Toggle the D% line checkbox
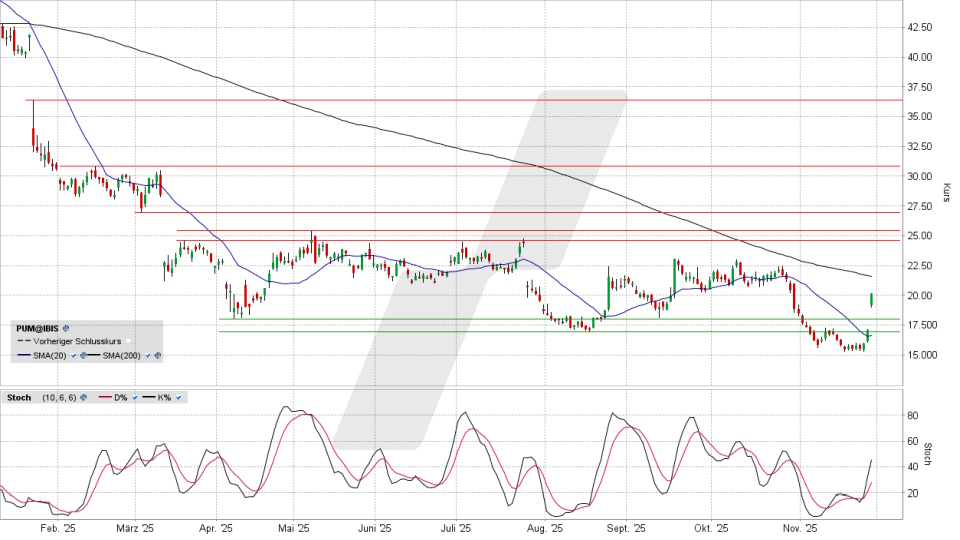 coord(134,397)
